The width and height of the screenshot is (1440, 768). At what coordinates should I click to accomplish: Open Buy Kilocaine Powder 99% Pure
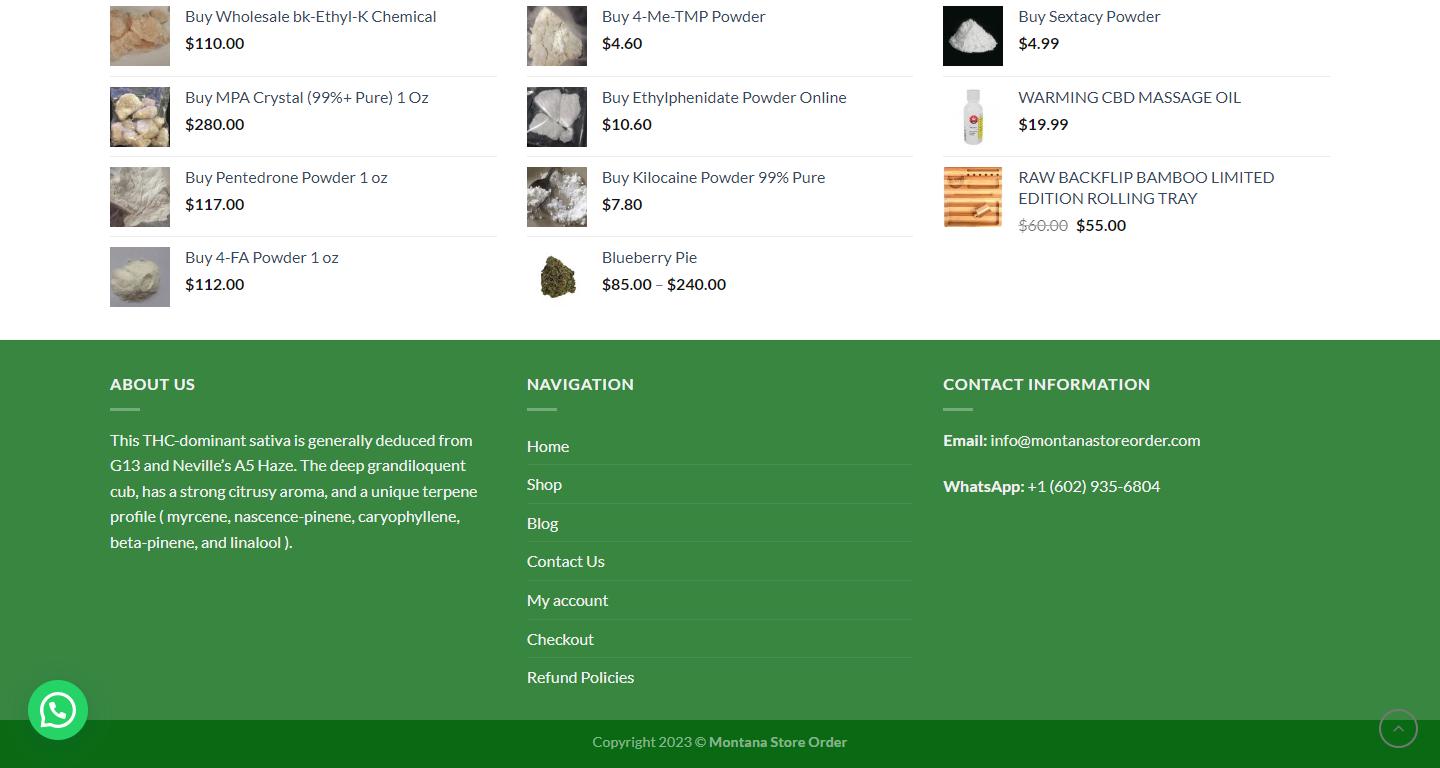tap(713, 177)
